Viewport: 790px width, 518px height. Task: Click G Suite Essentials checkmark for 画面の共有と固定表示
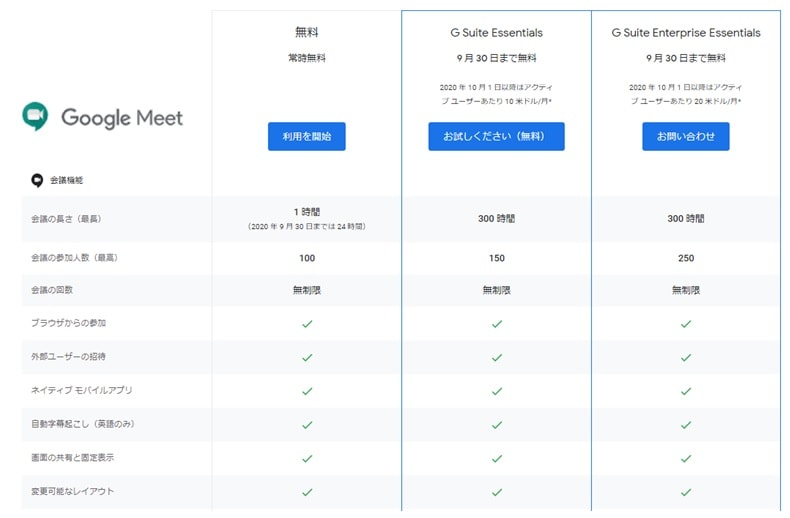(x=496, y=458)
